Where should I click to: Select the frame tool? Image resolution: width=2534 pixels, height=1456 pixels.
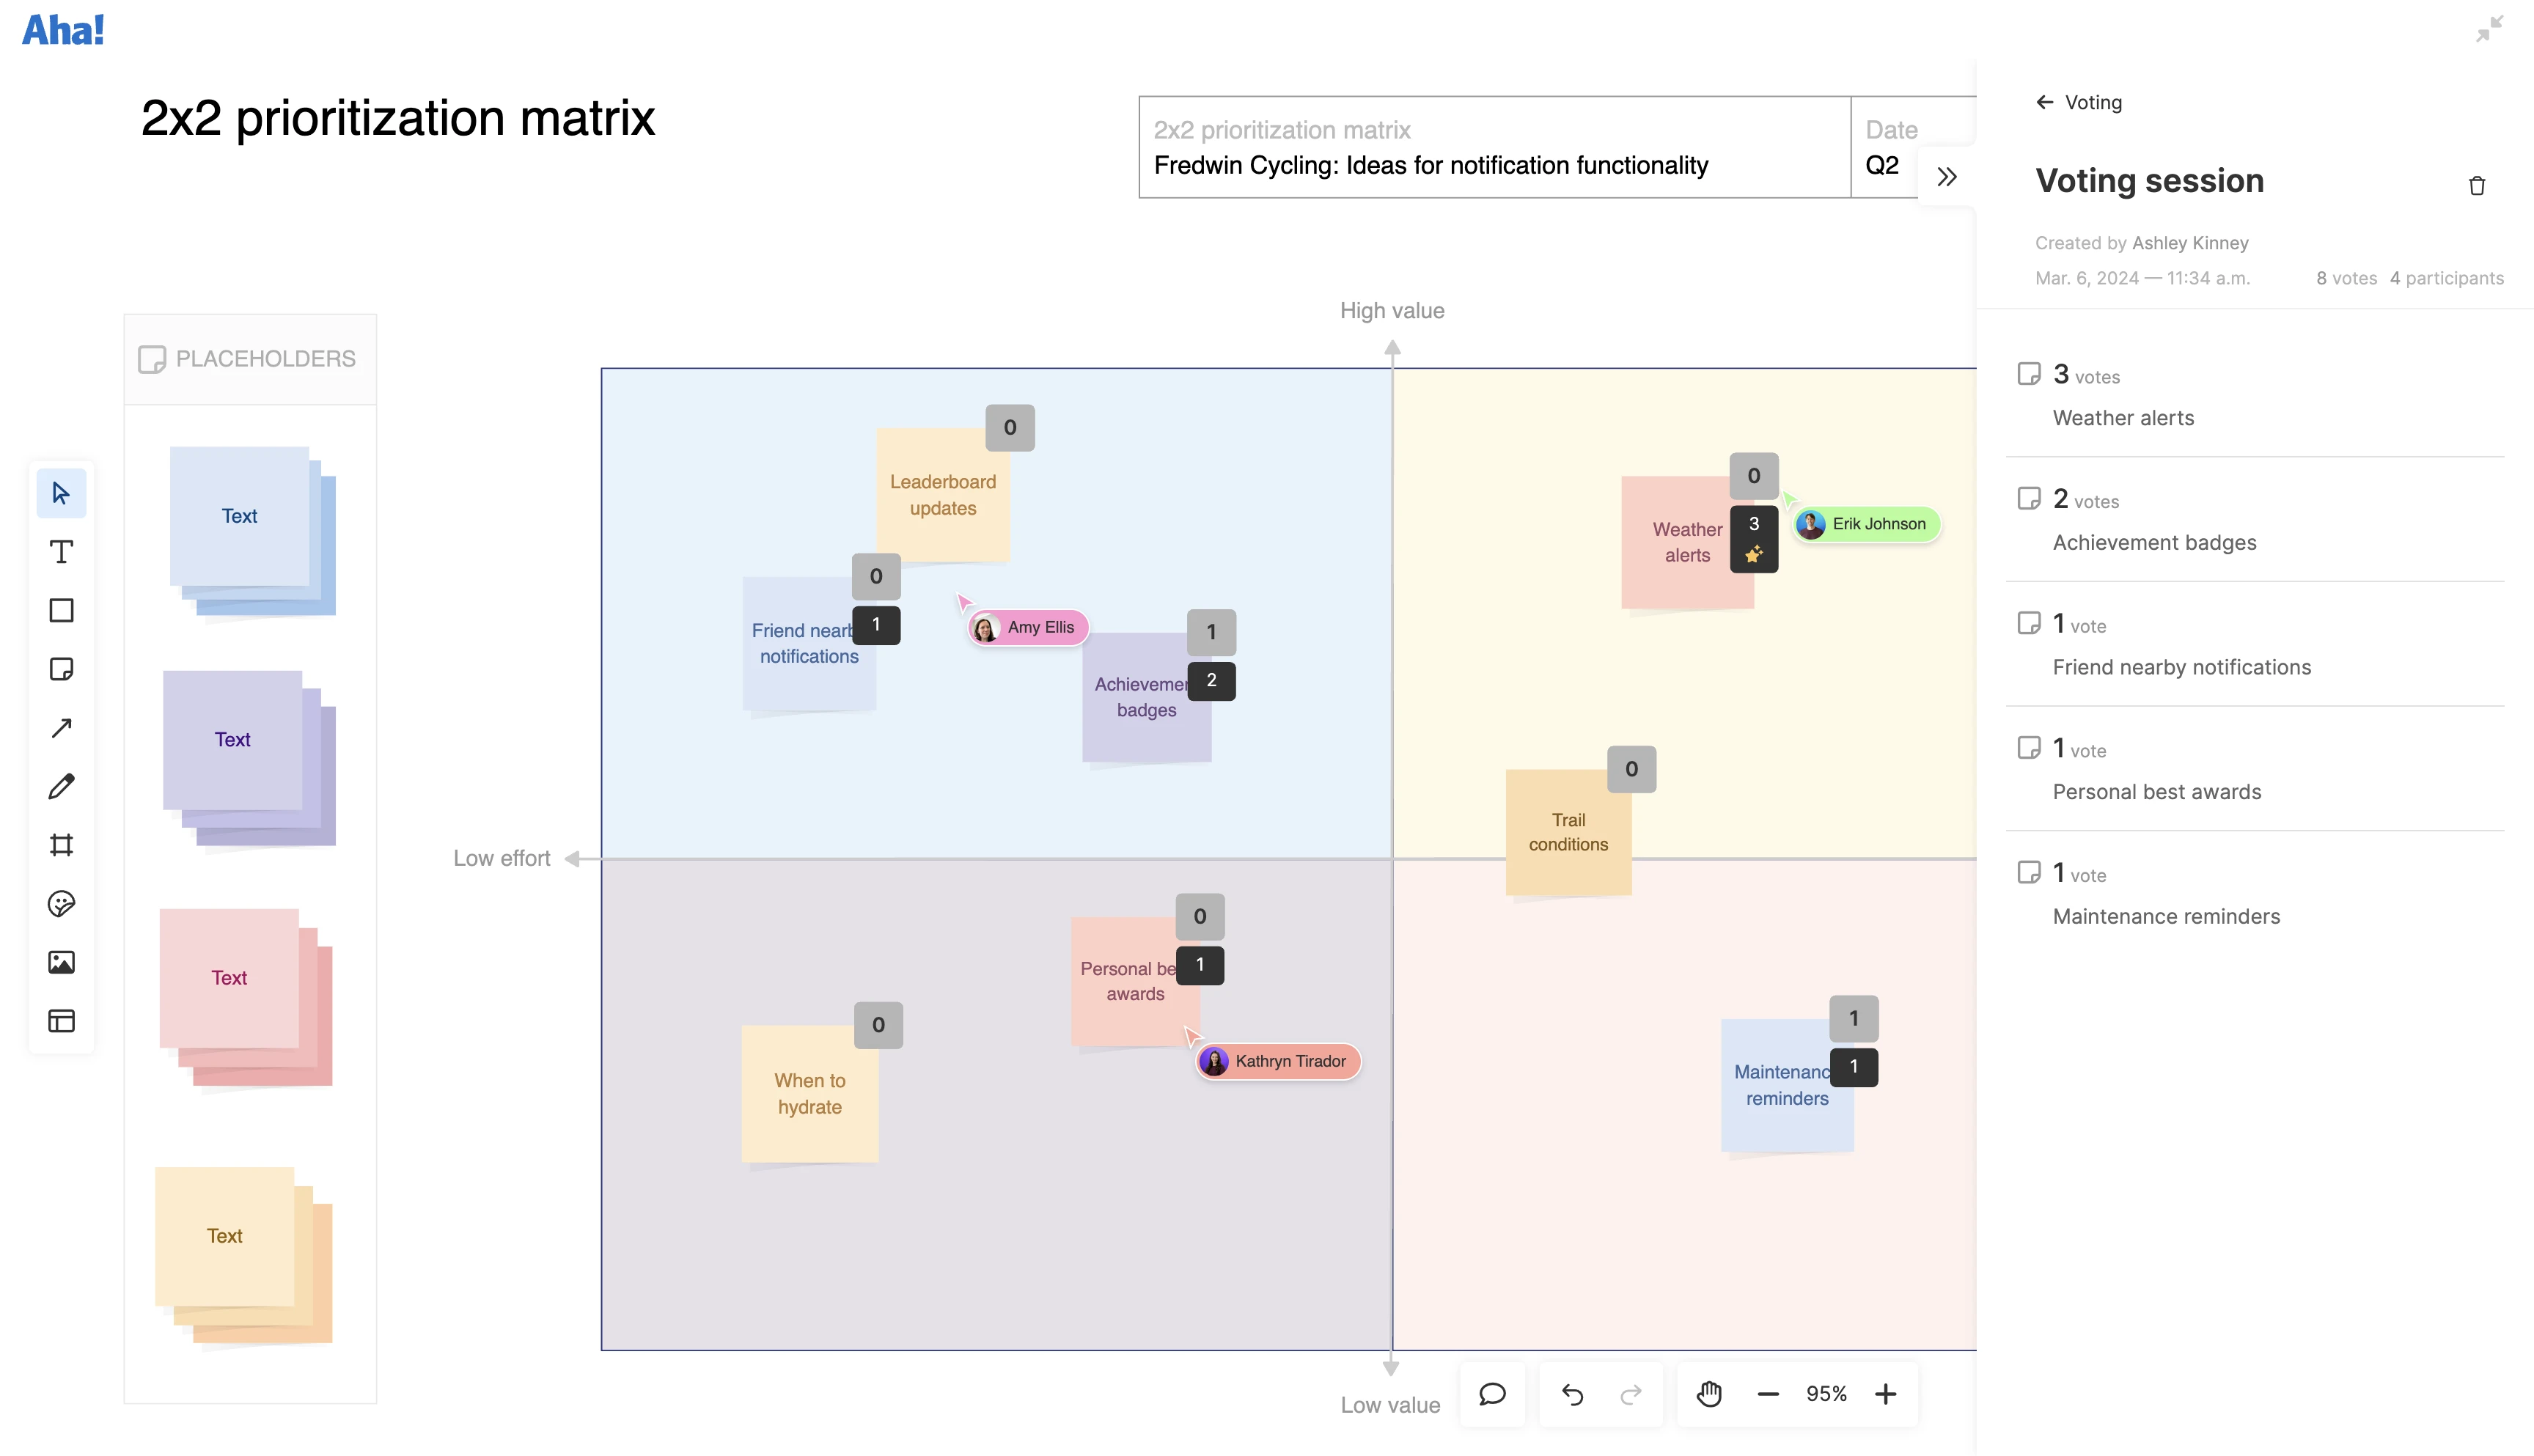(x=61, y=845)
